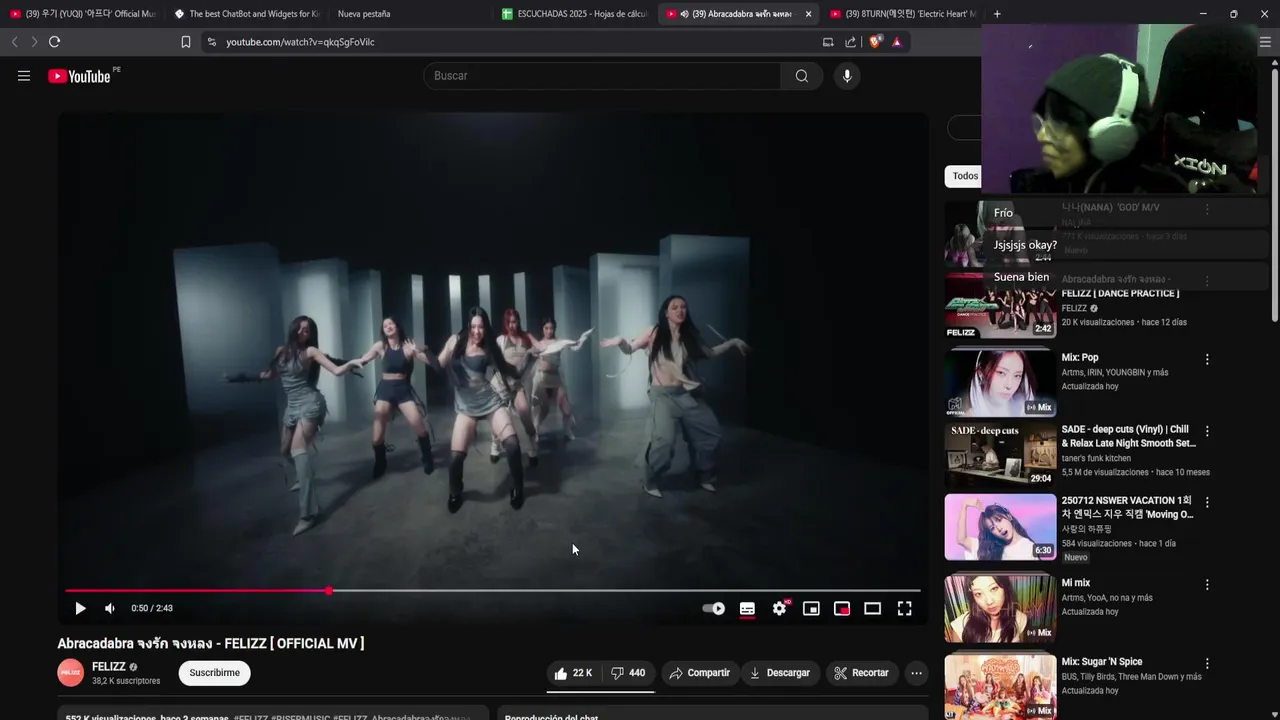Subscribe with the Suscribirme button

click(x=215, y=673)
